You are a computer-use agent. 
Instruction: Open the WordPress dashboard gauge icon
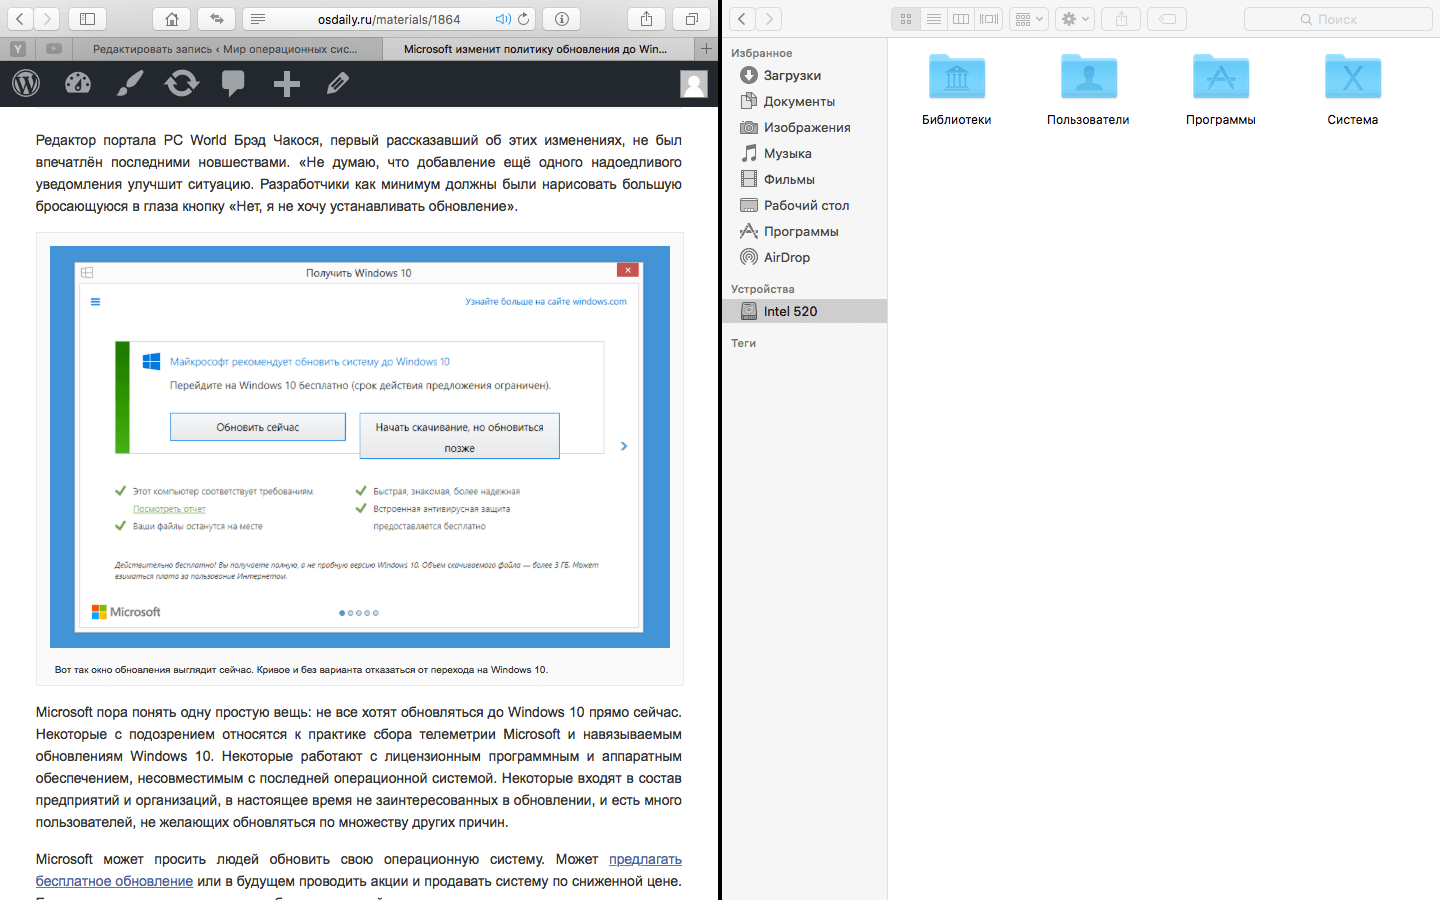78,84
